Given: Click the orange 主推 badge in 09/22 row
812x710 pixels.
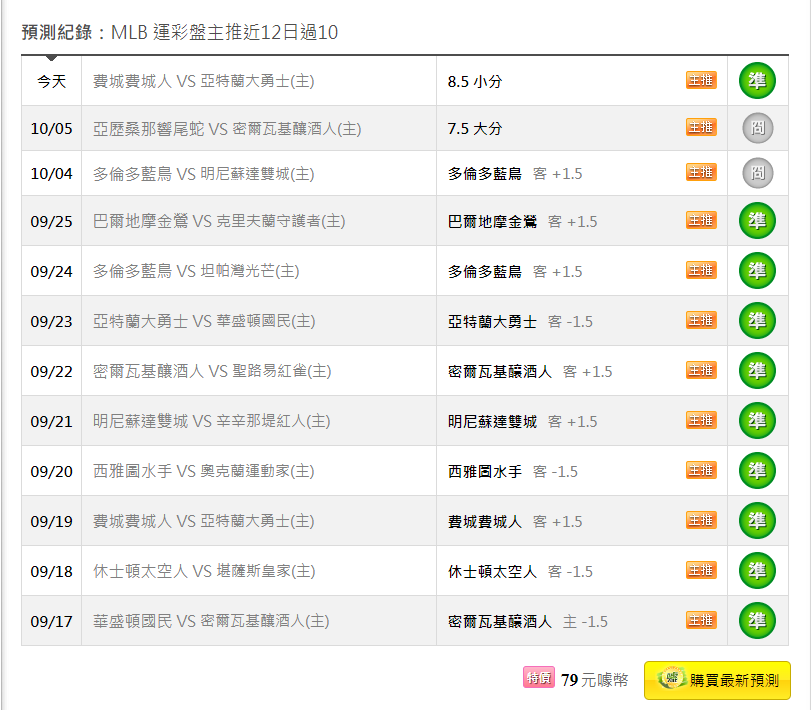Looking at the screenshot, I should 701,370.
